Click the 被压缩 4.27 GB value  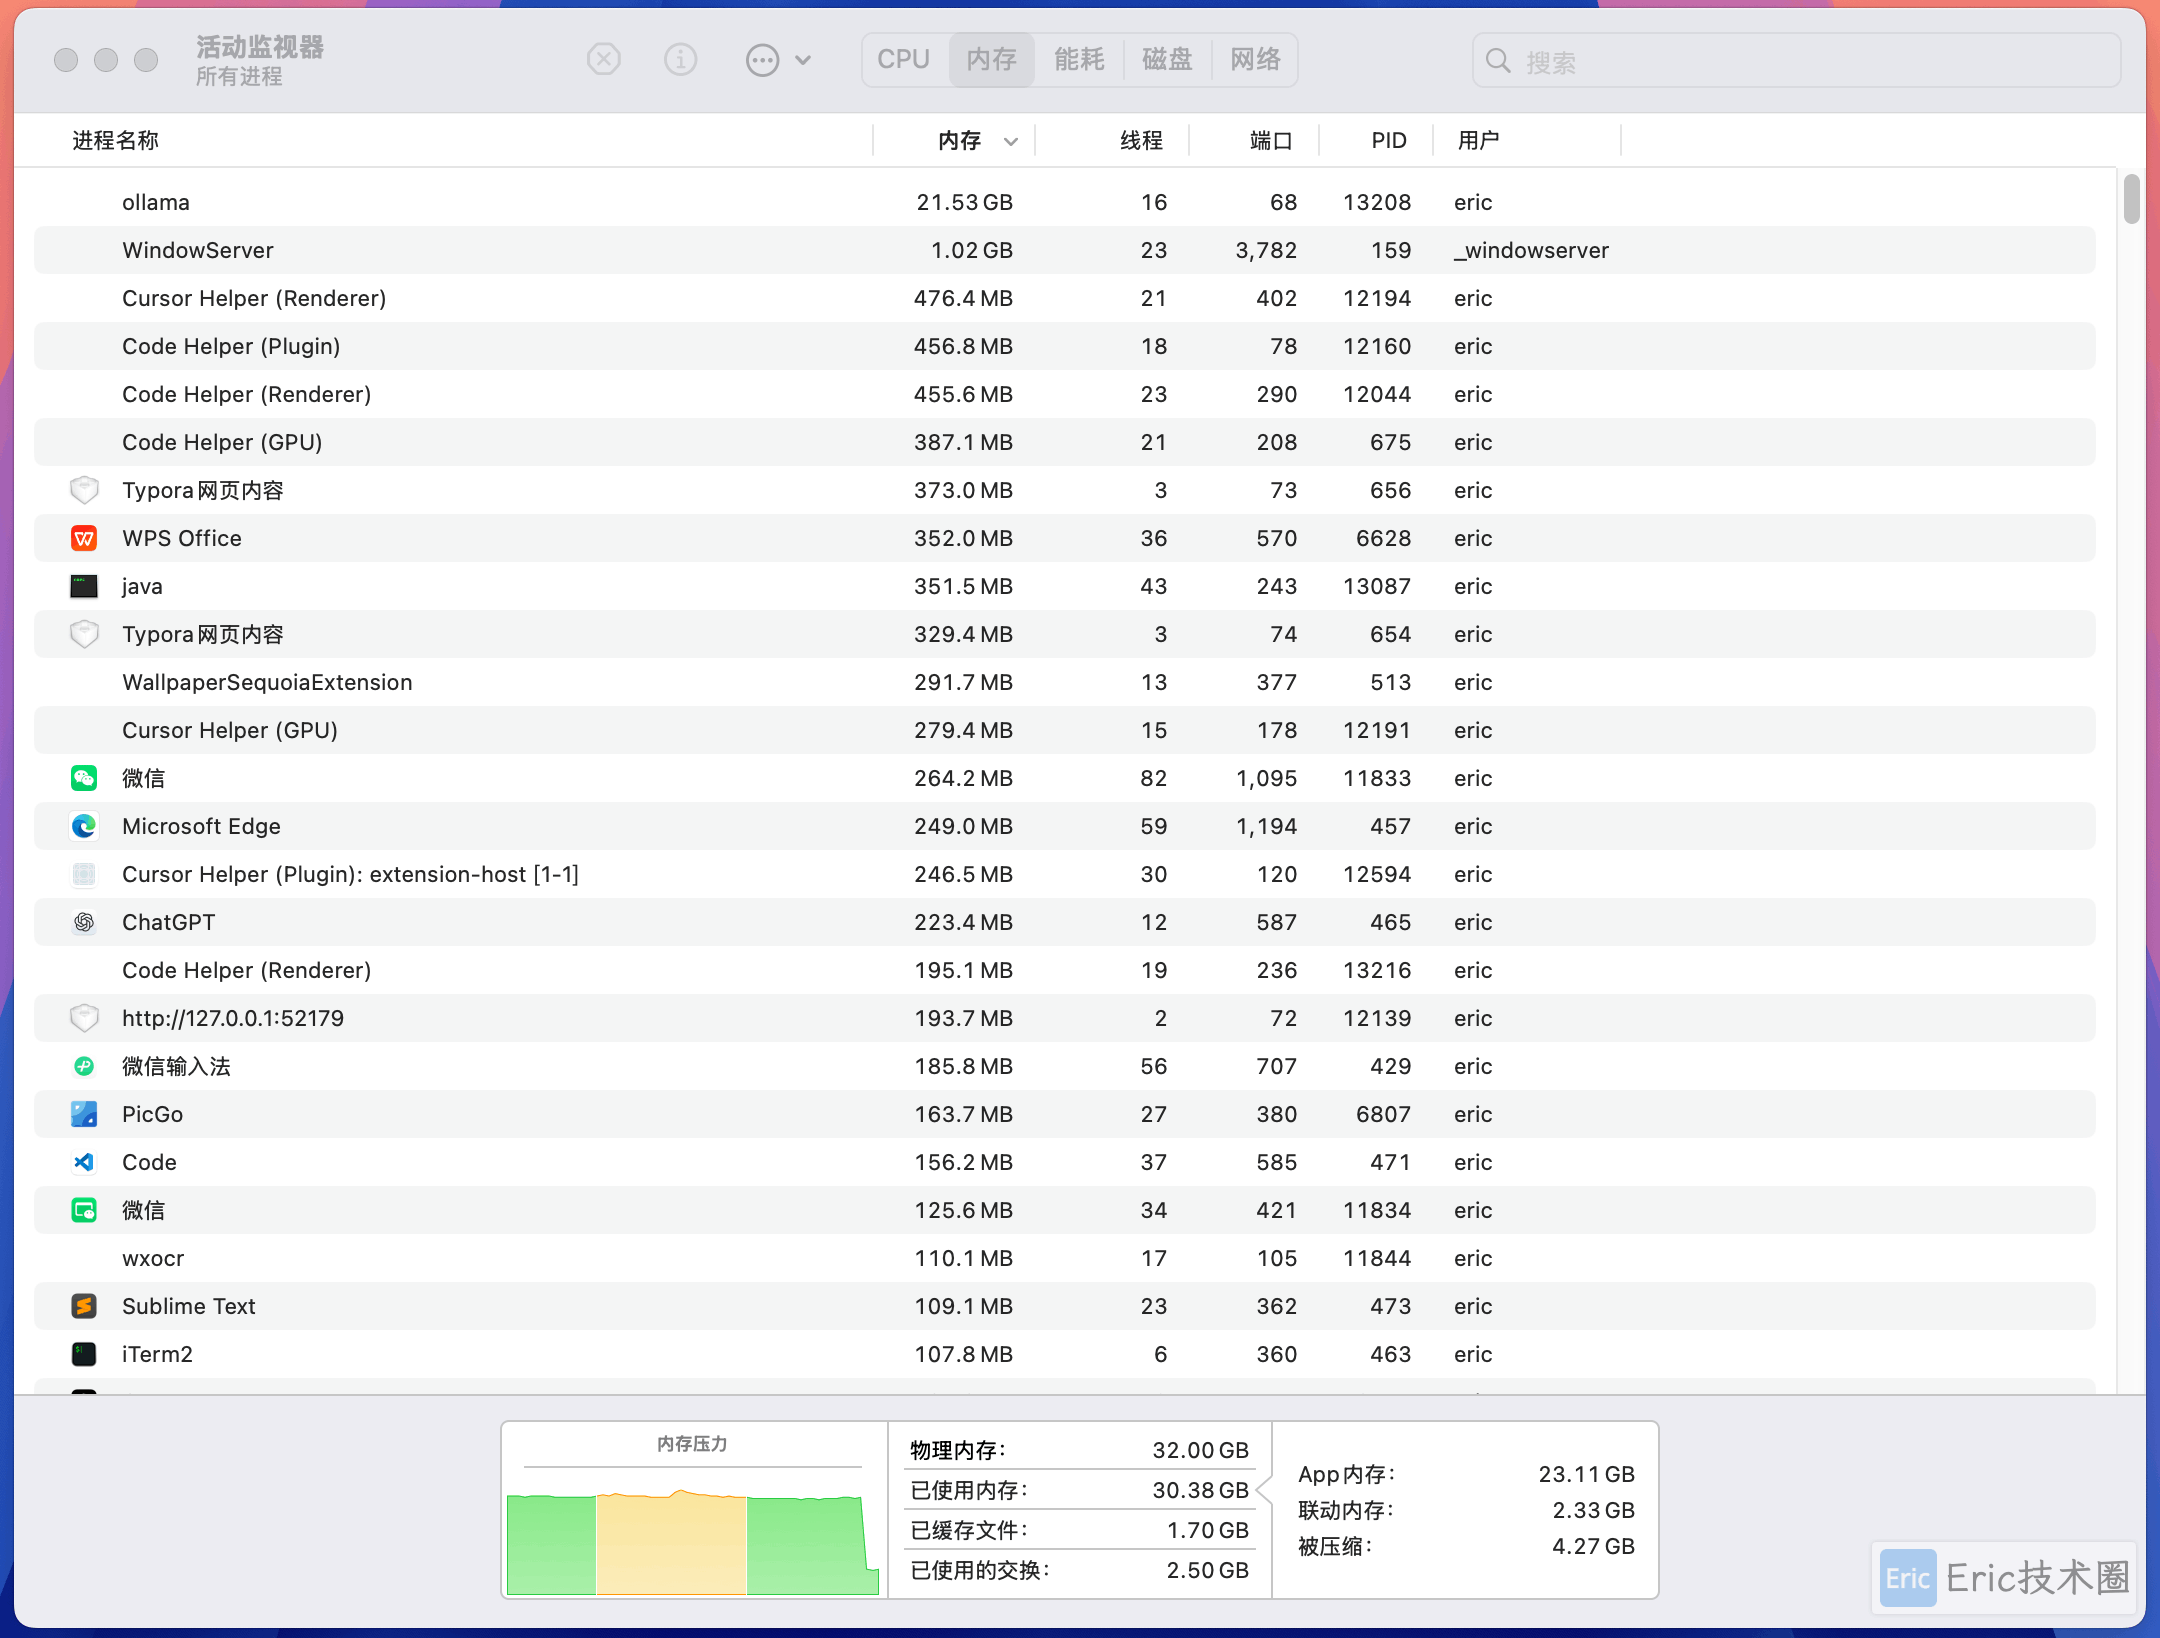pyautogui.click(x=1593, y=1546)
